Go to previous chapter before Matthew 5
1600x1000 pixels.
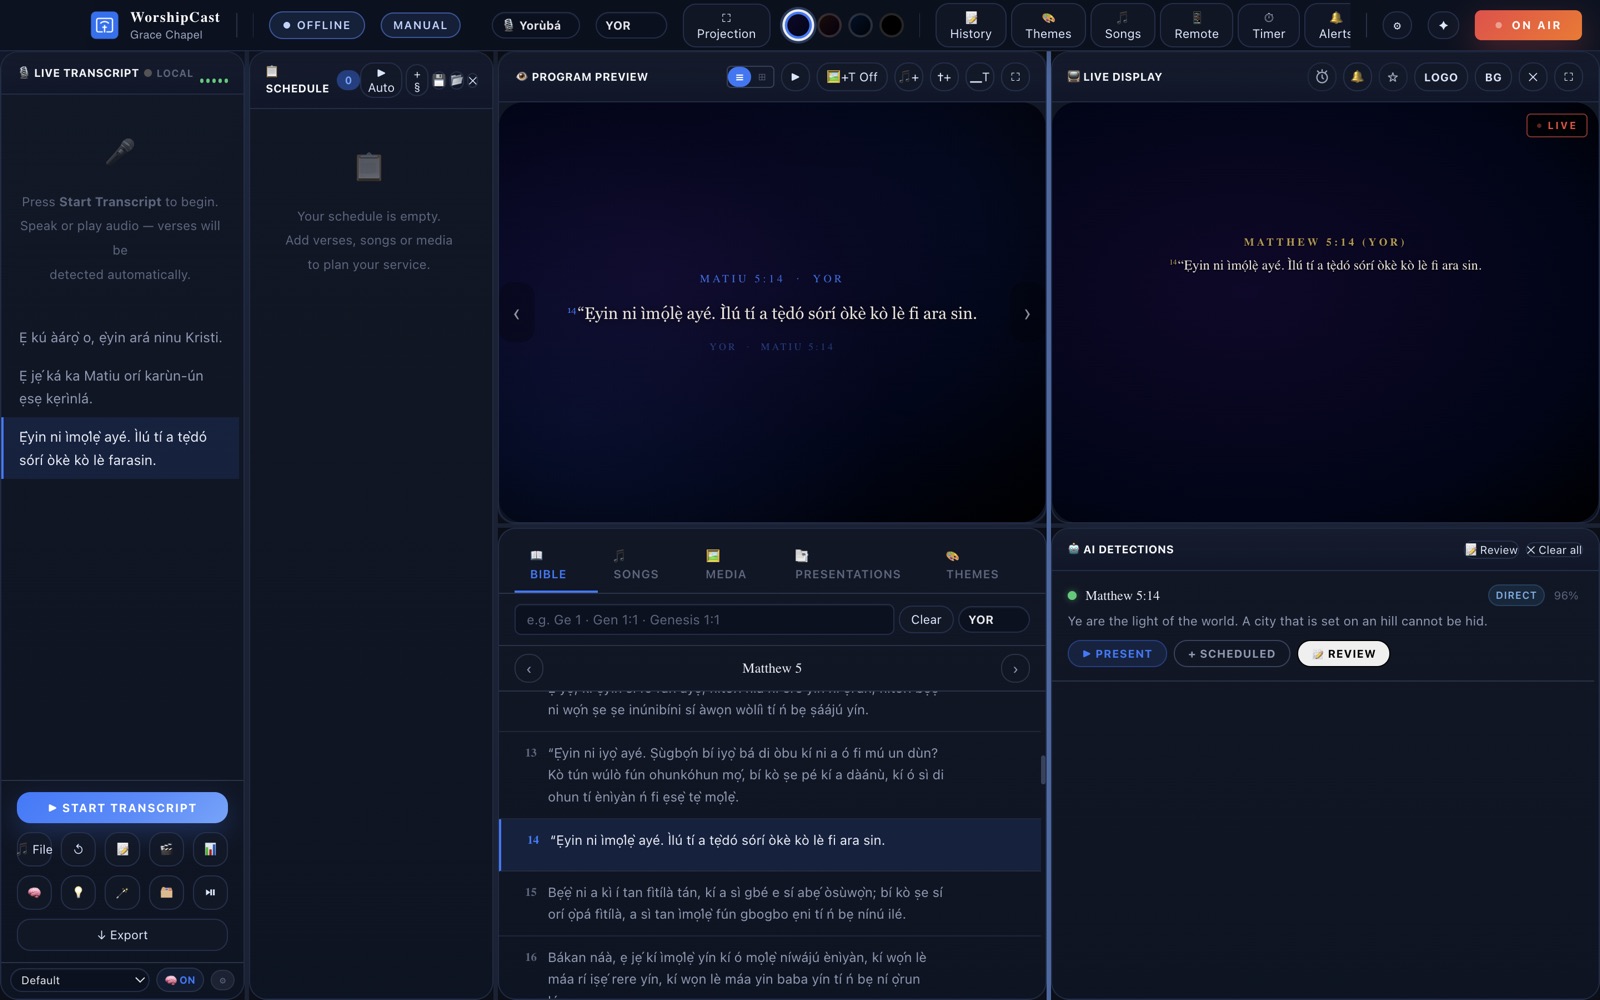pos(529,669)
